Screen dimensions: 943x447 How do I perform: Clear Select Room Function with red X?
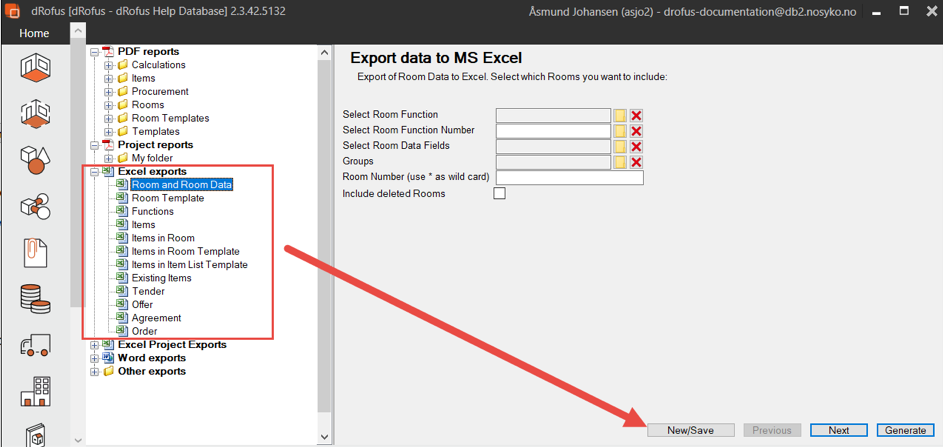pos(636,116)
